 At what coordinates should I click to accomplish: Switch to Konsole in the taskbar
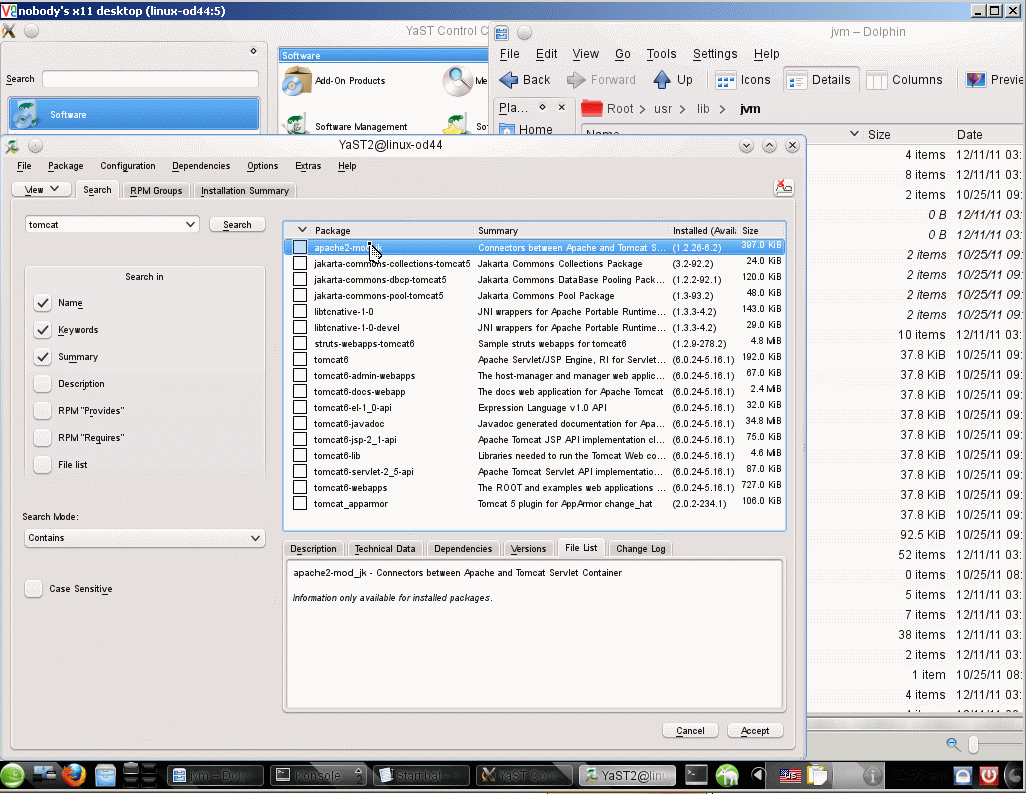click(x=319, y=776)
